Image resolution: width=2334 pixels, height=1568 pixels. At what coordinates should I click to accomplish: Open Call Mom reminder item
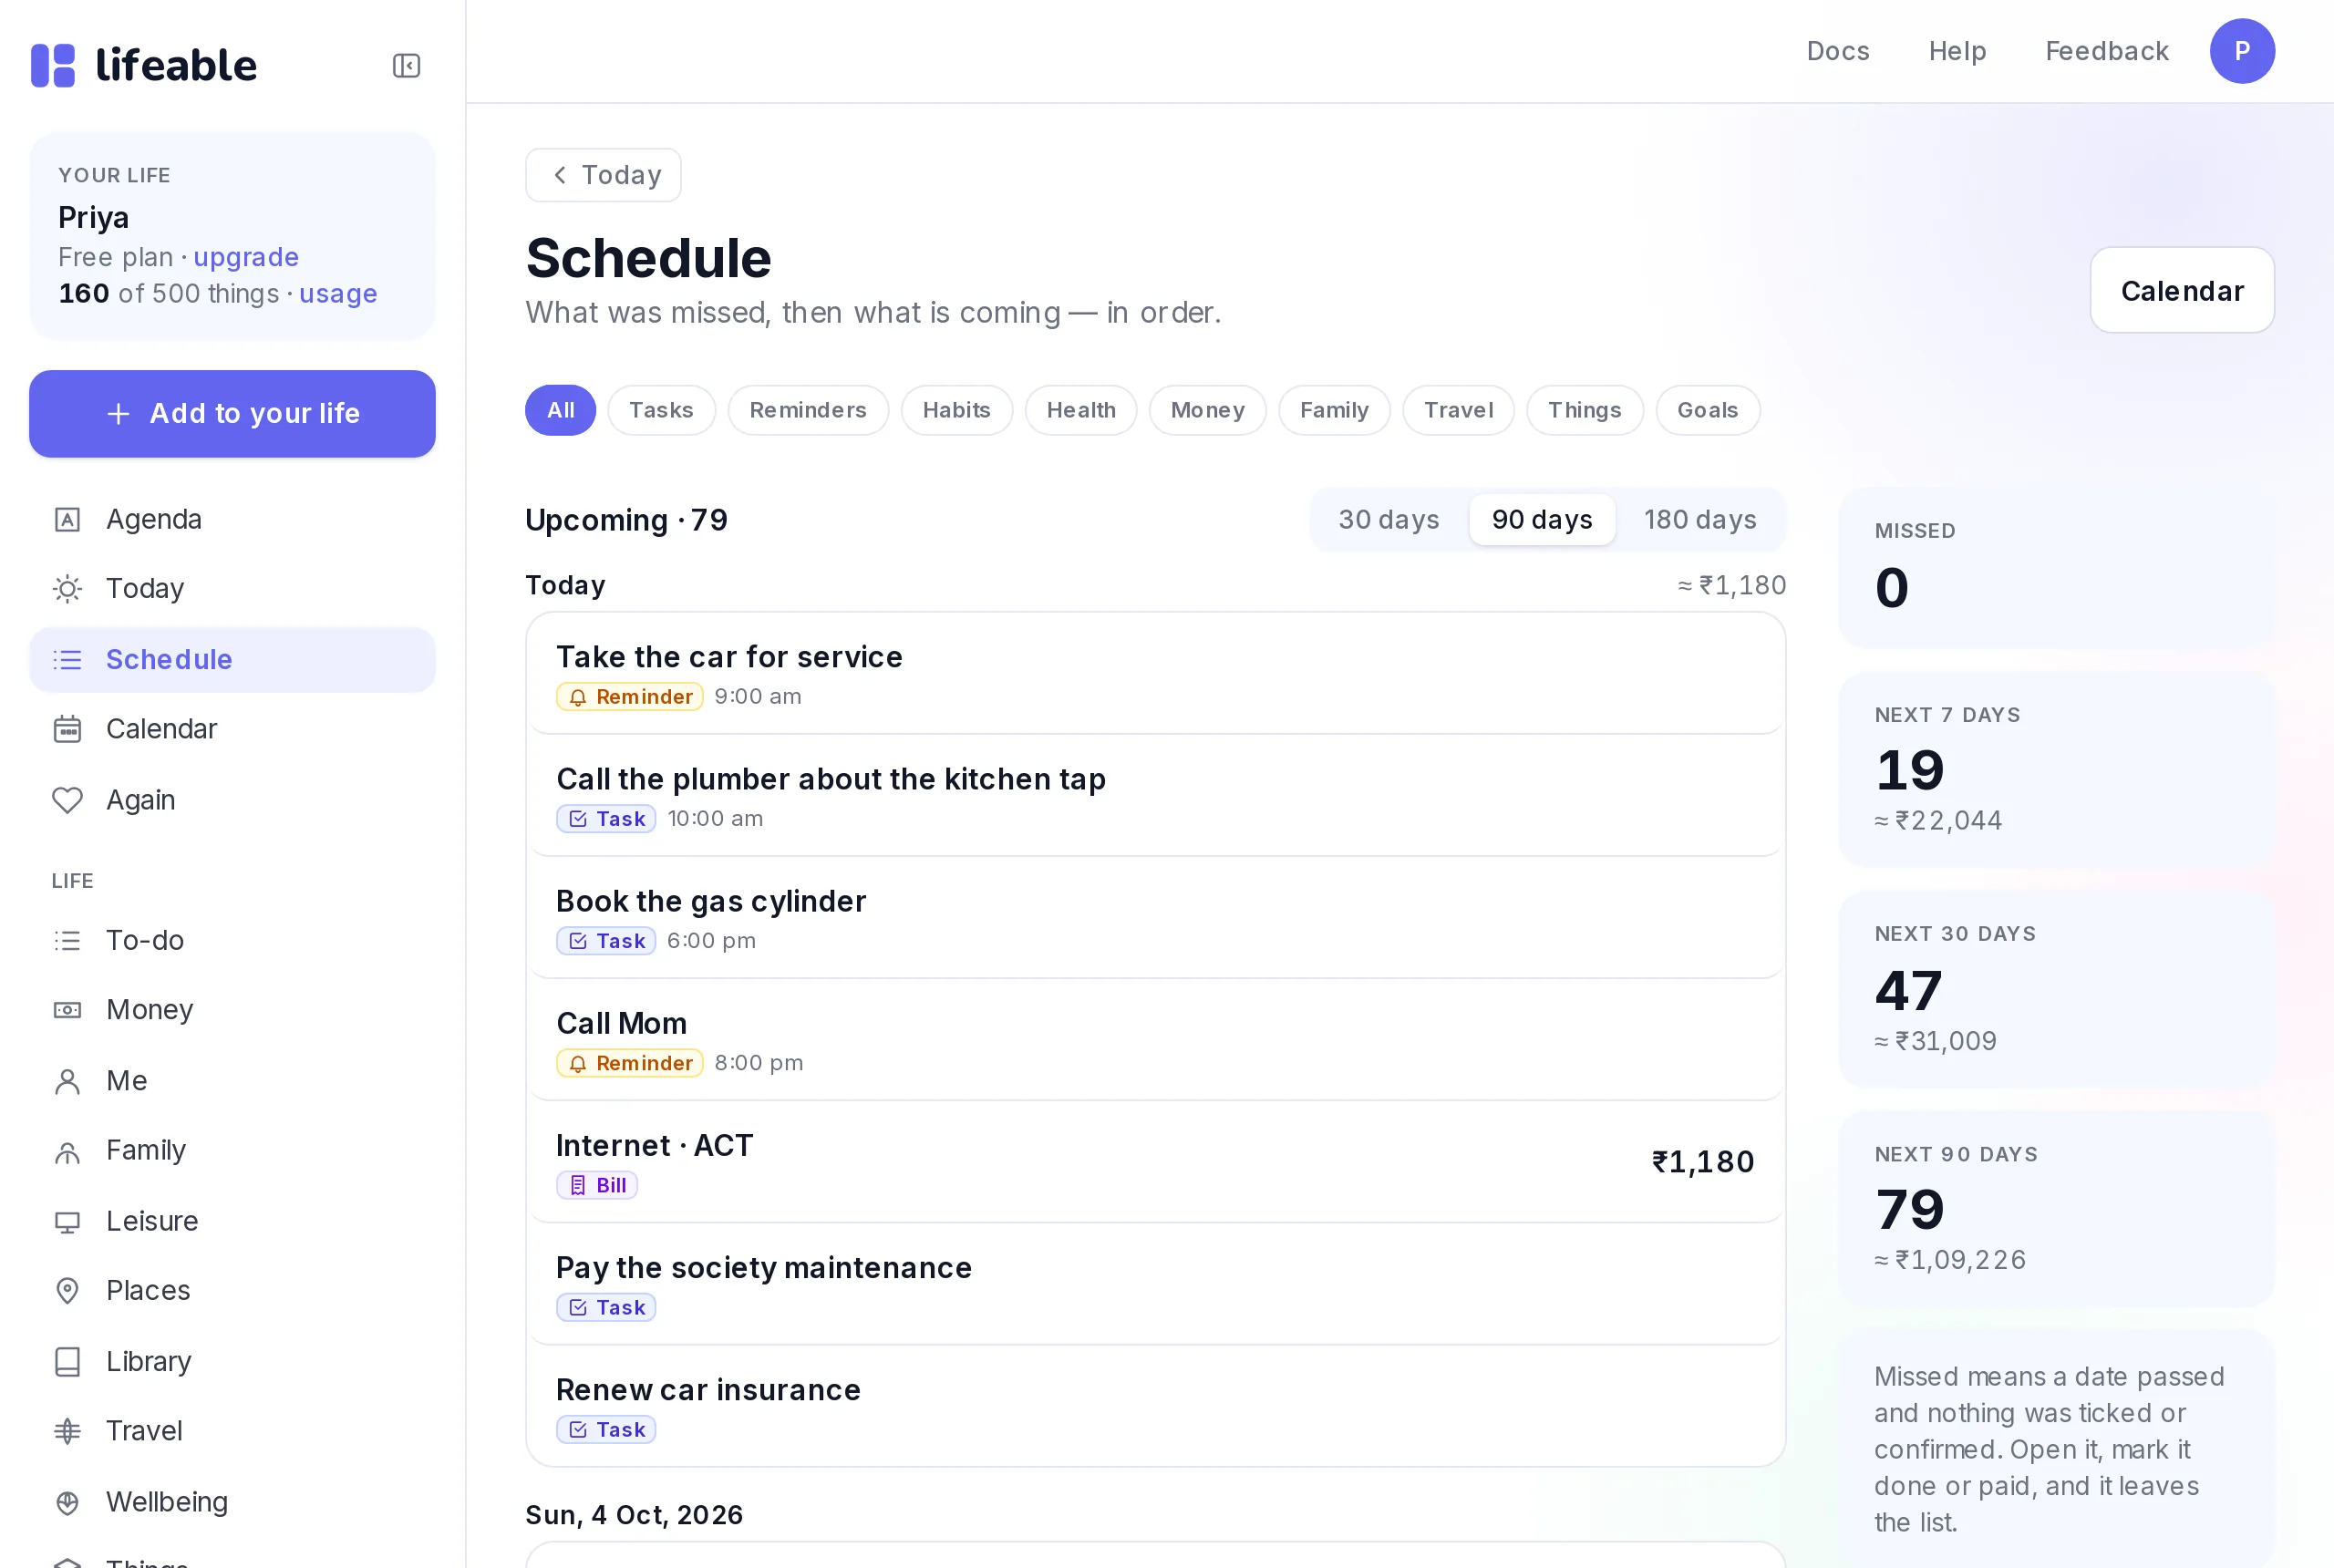point(1155,1041)
